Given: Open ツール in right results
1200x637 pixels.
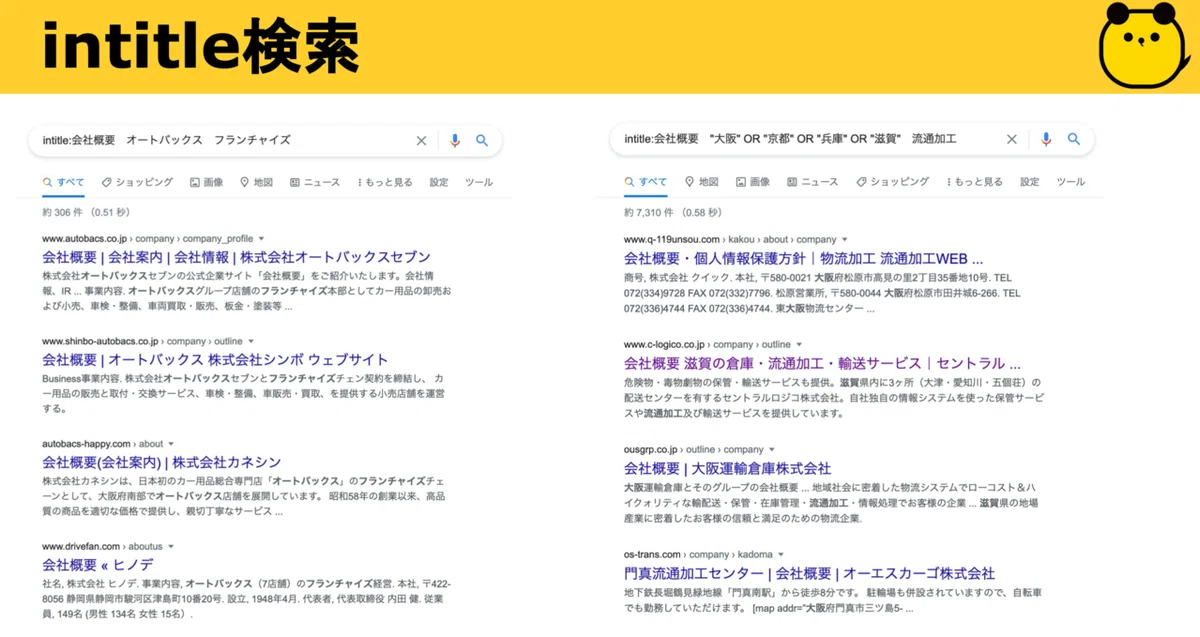Looking at the screenshot, I should tap(1070, 182).
